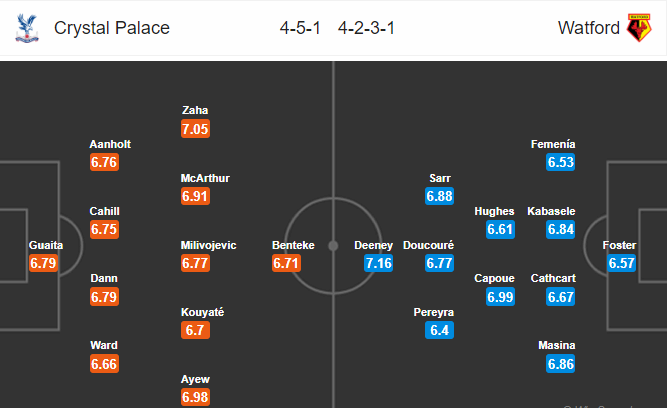Select Deeney's 7.16 rating badge

378,263
